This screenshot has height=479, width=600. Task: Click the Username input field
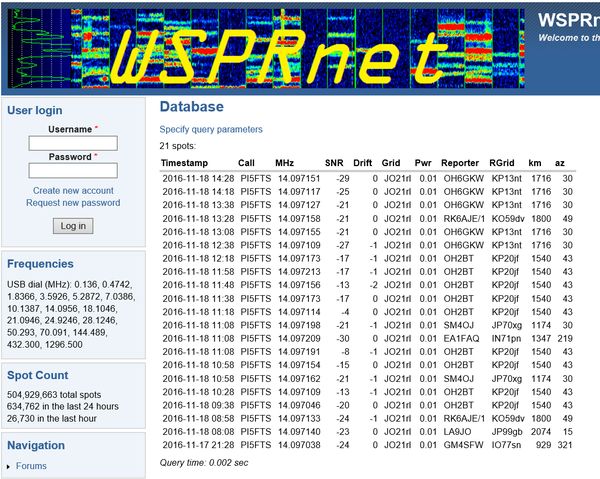click(x=73, y=144)
